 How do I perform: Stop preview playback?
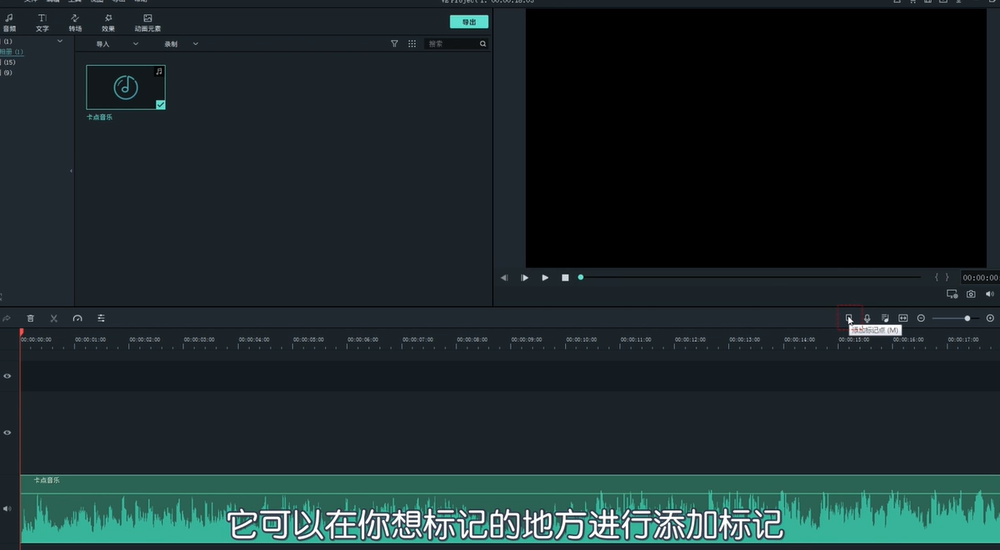[x=565, y=278]
